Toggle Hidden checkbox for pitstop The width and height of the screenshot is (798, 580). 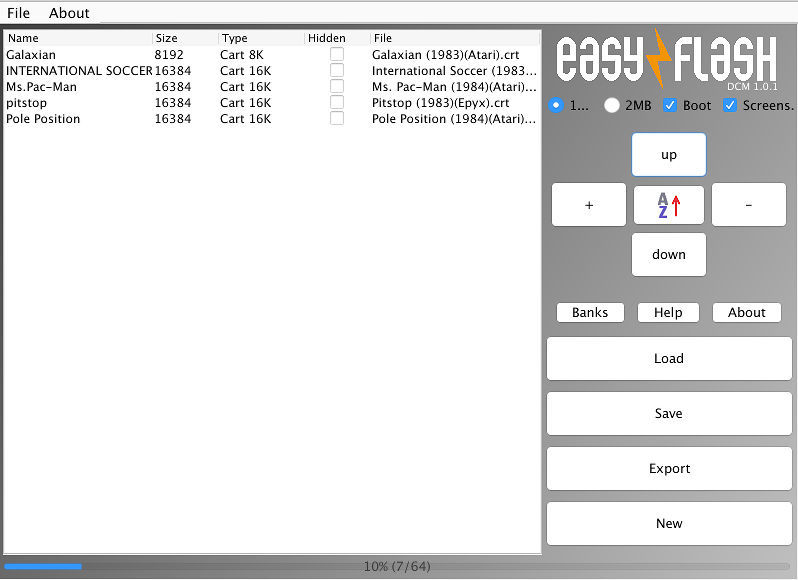click(x=336, y=102)
